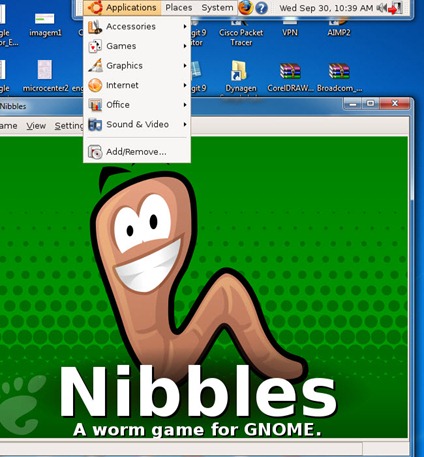Expand the Accessories submenu
The height and width of the screenshot is (457, 424).
tap(137, 26)
